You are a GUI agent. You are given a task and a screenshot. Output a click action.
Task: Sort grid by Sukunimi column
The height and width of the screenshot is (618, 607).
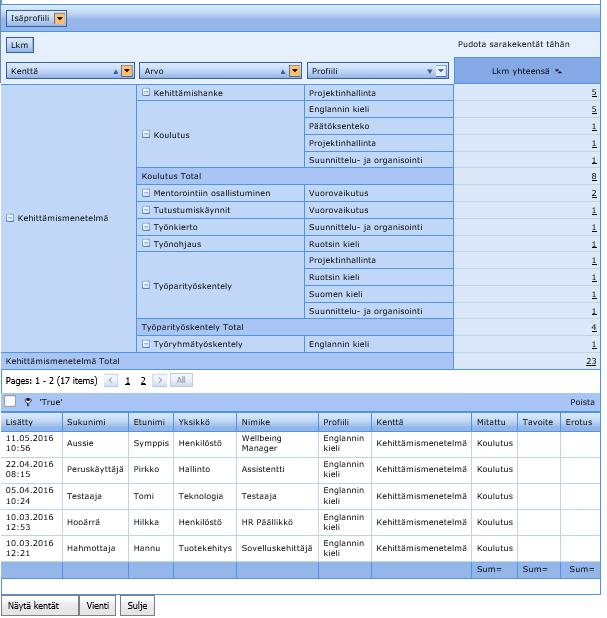tap(95, 422)
